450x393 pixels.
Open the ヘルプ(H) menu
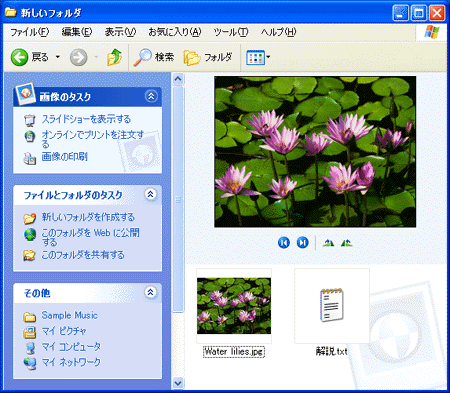tap(279, 32)
